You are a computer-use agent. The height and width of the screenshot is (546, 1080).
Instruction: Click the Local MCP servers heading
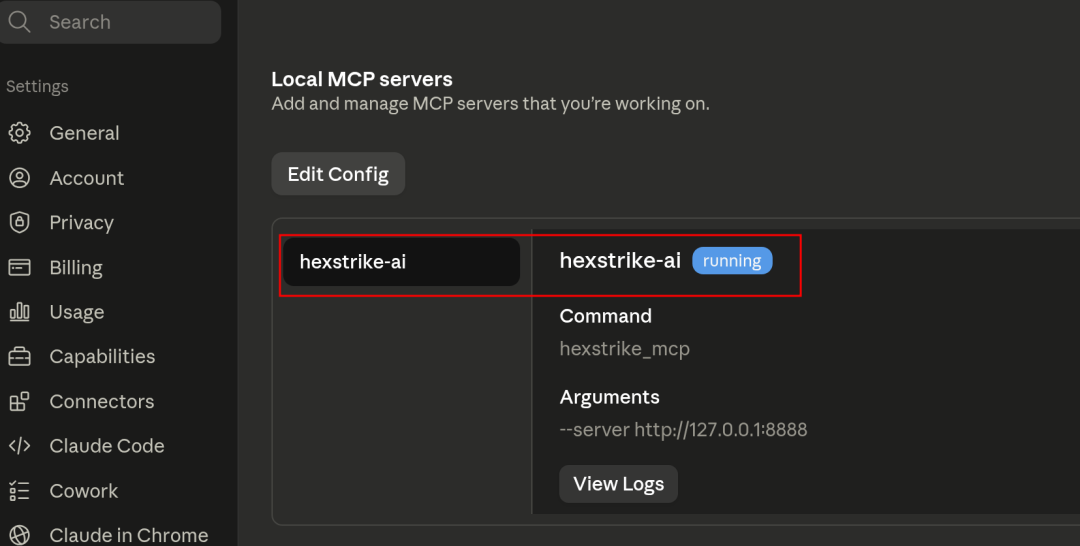coord(362,79)
